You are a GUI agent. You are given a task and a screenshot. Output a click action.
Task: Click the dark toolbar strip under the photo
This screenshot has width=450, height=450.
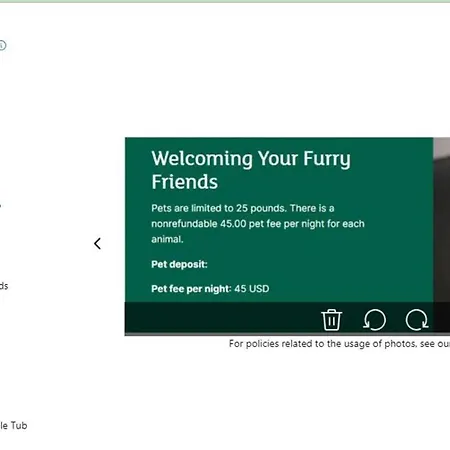click(287, 318)
